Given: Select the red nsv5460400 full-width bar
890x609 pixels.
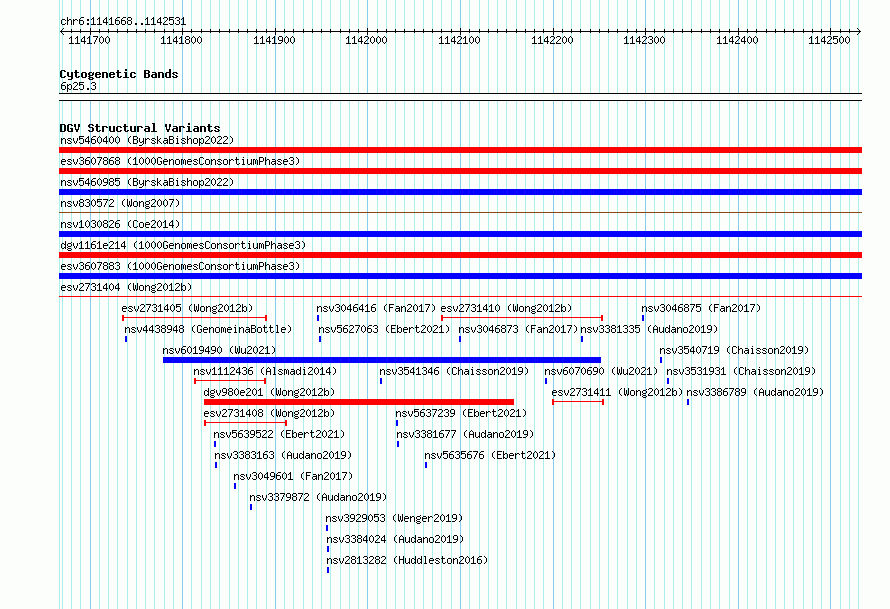Looking at the screenshot, I should click(460, 150).
